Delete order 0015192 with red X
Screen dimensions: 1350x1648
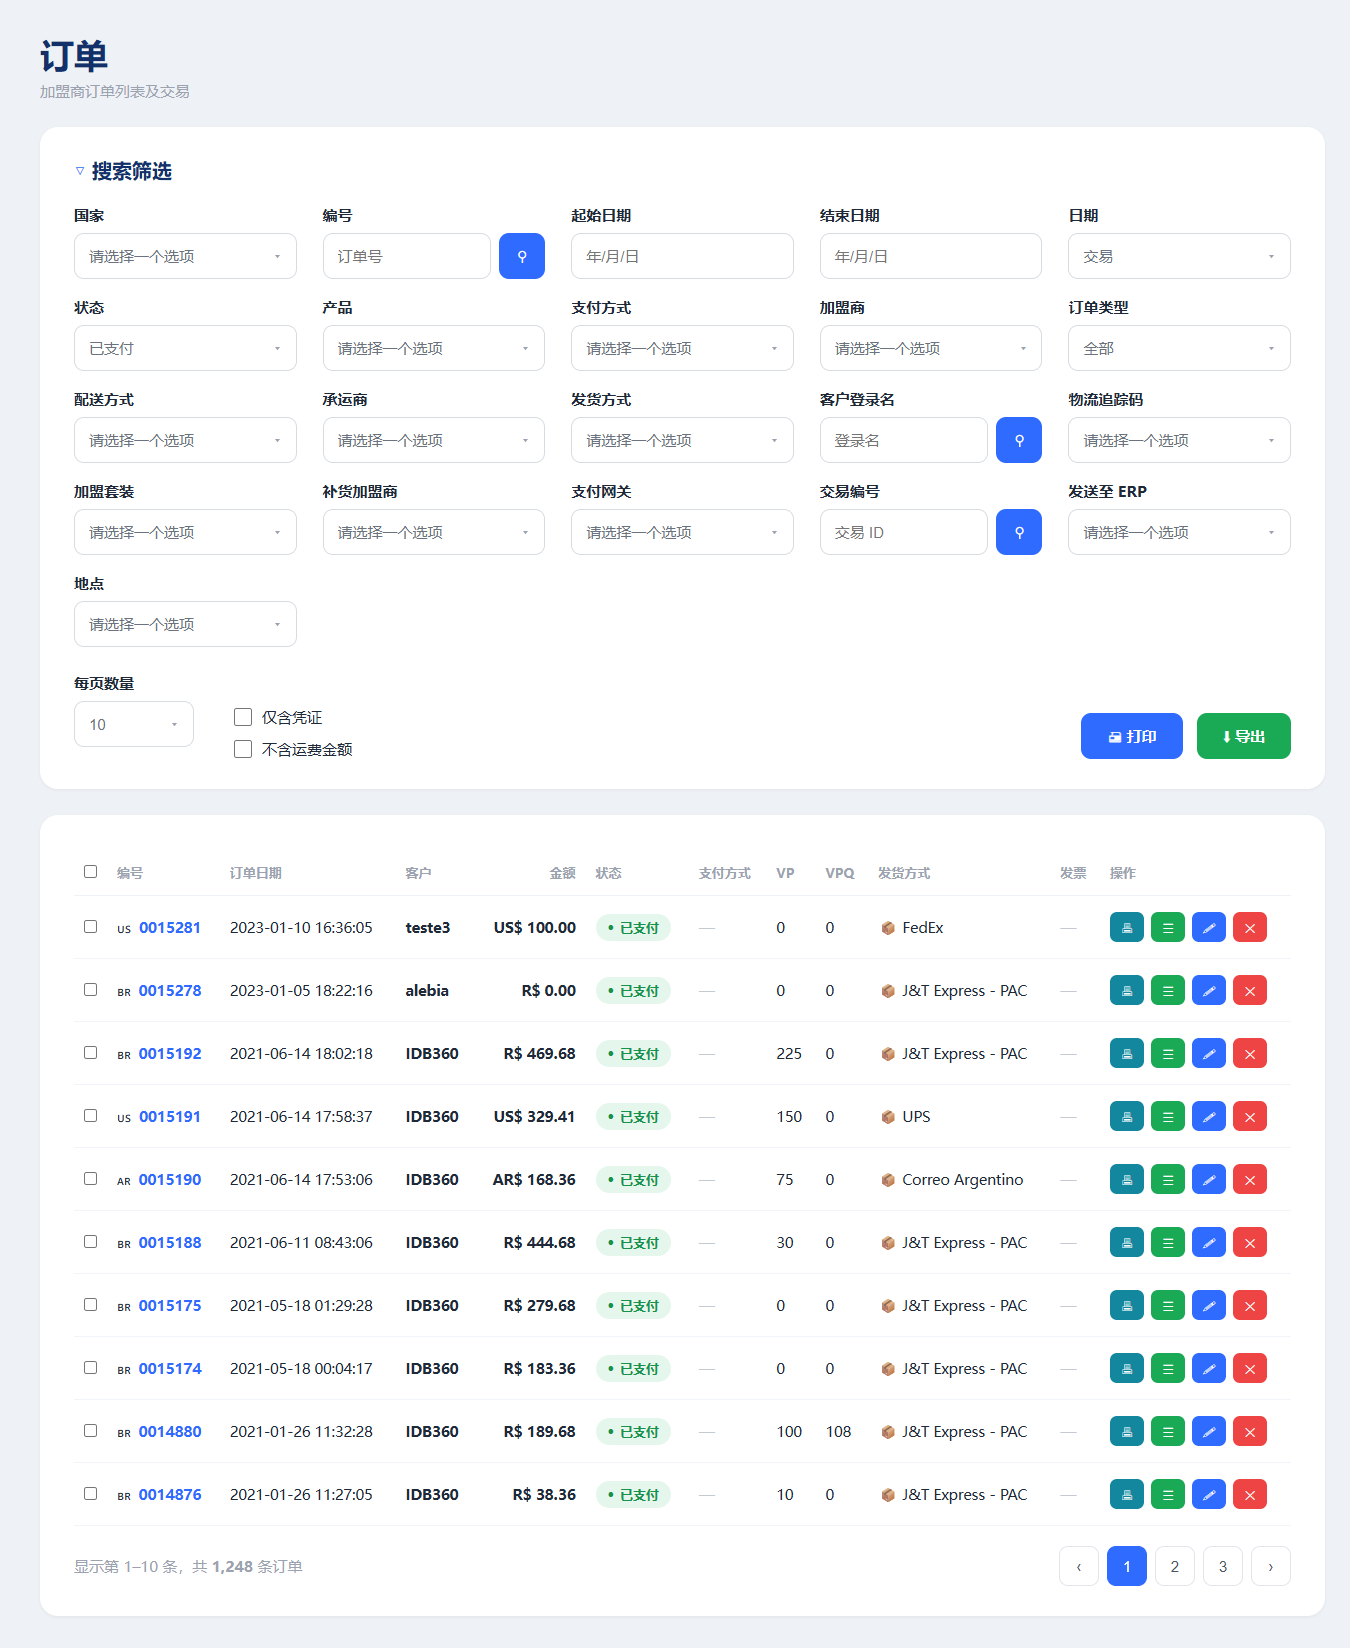click(1250, 1053)
